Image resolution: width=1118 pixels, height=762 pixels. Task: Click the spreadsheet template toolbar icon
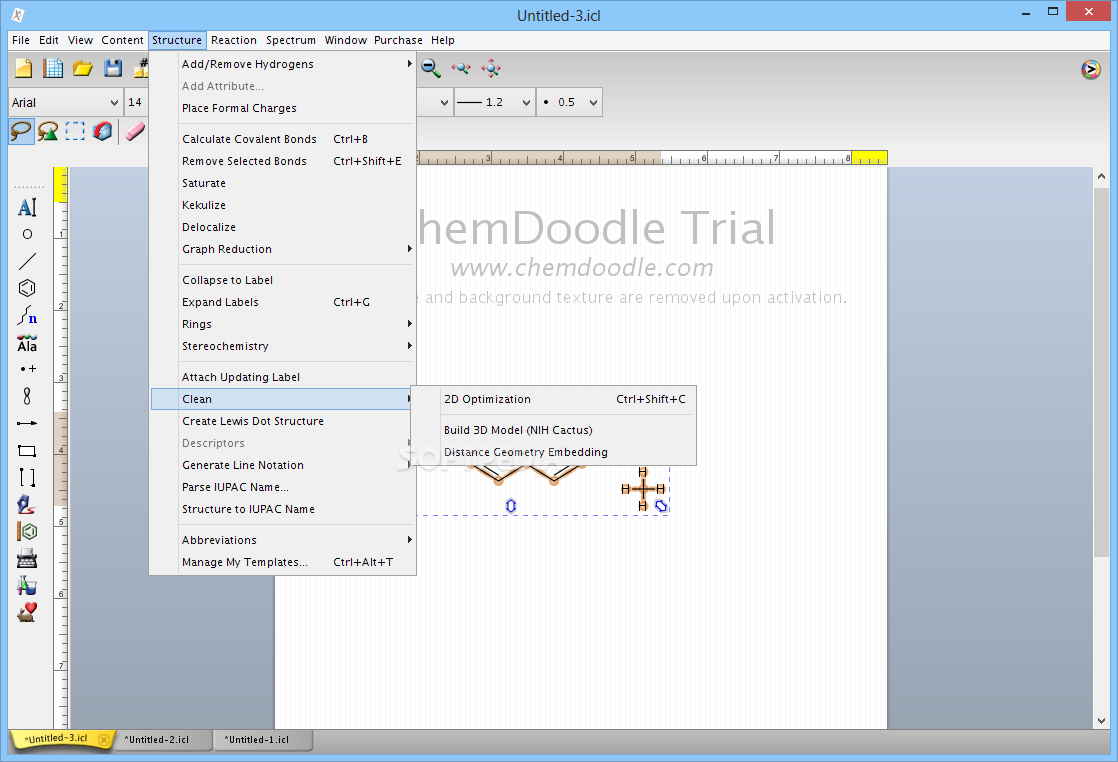point(53,68)
